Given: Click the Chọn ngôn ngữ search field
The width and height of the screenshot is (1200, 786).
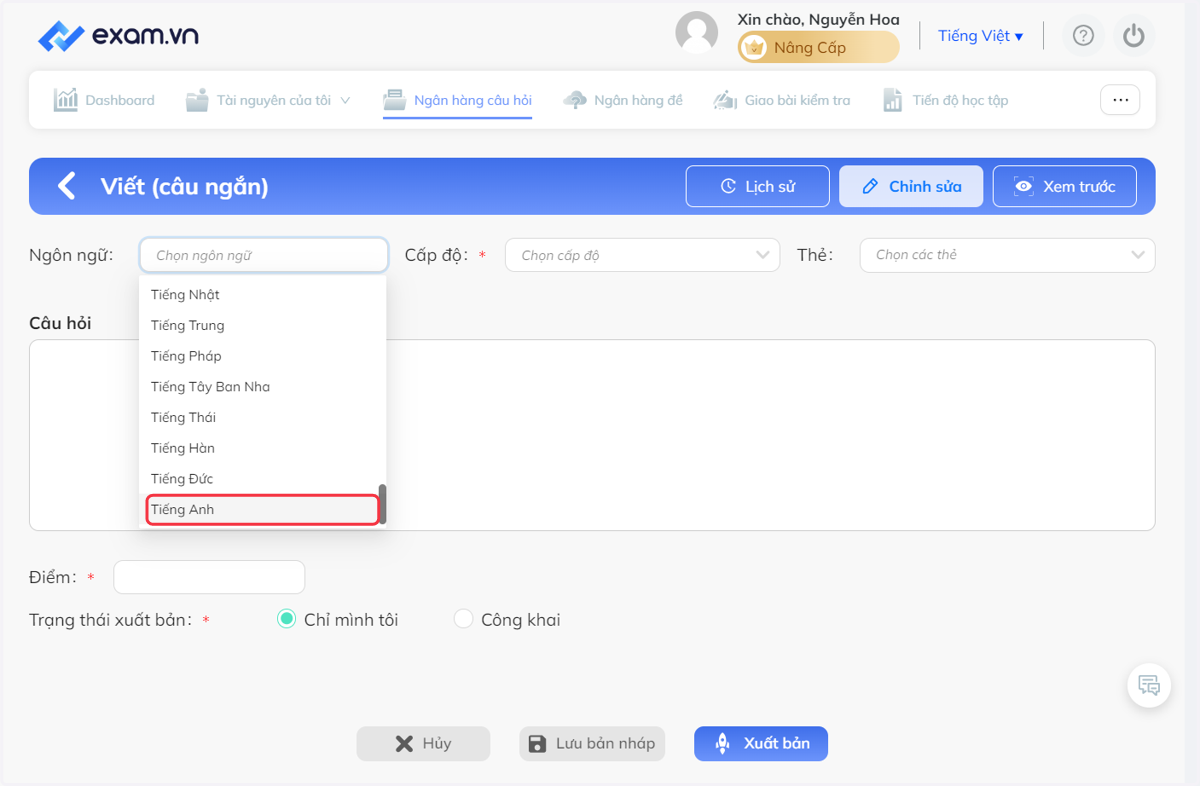Looking at the screenshot, I should [x=264, y=255].
